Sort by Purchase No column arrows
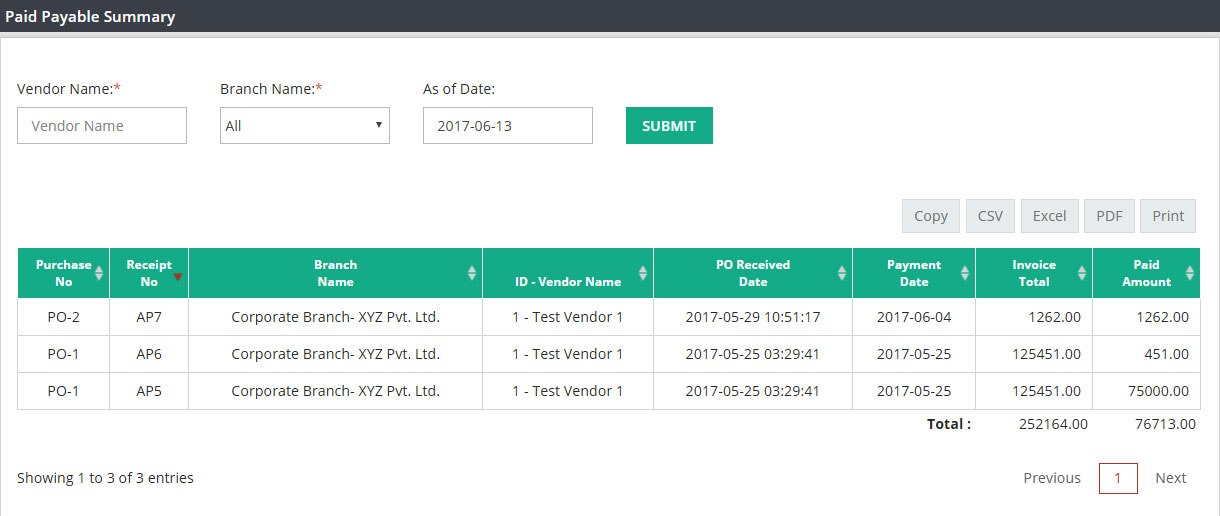 (x=99, y=273)
